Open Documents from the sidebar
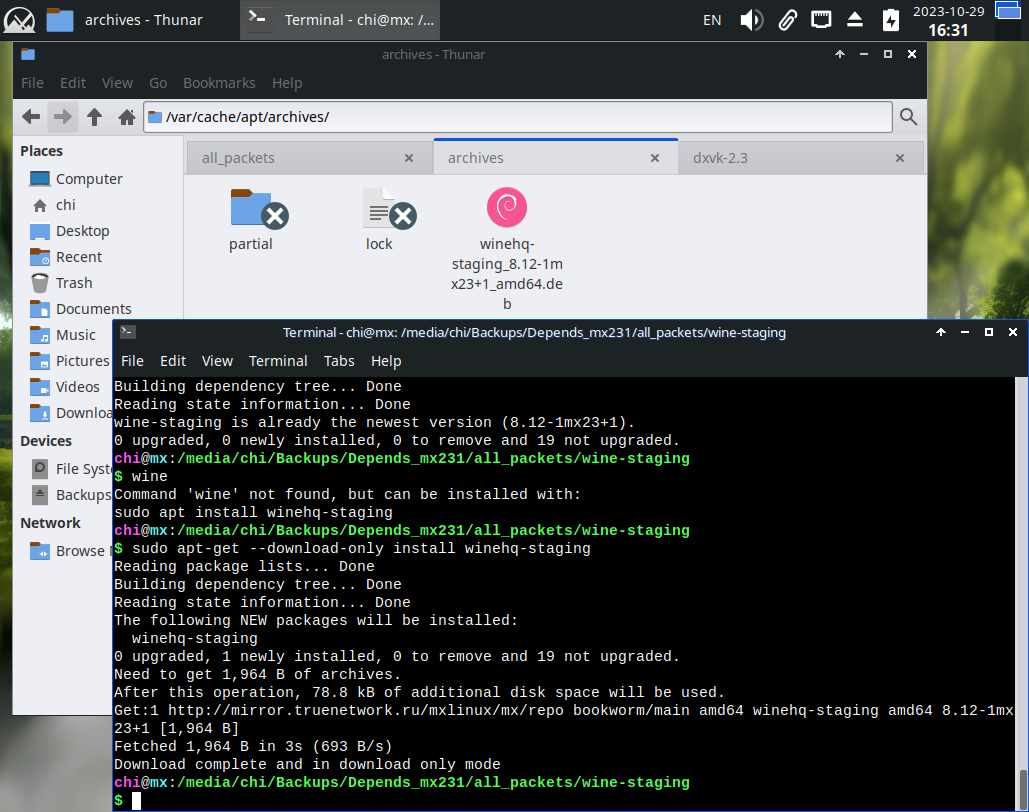Screen dimensions: 1029x812 [93, 309]
